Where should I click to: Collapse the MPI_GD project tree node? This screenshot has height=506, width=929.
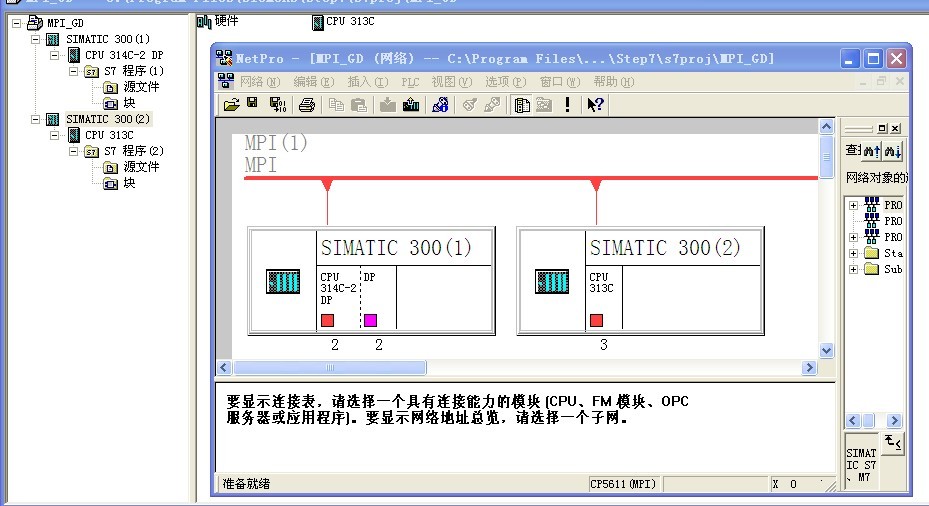[17, 23]
